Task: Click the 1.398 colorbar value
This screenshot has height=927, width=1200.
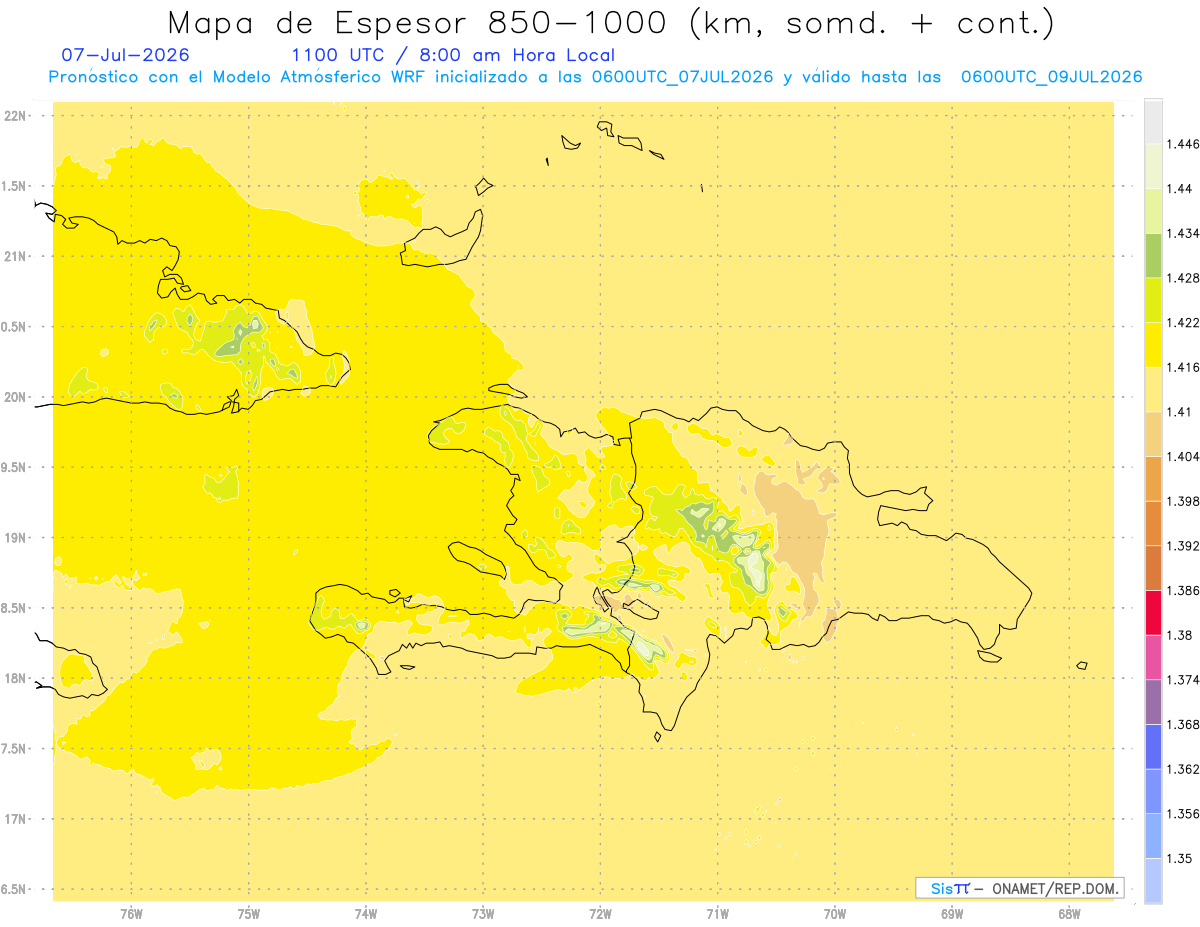Action: (1183, 501)
